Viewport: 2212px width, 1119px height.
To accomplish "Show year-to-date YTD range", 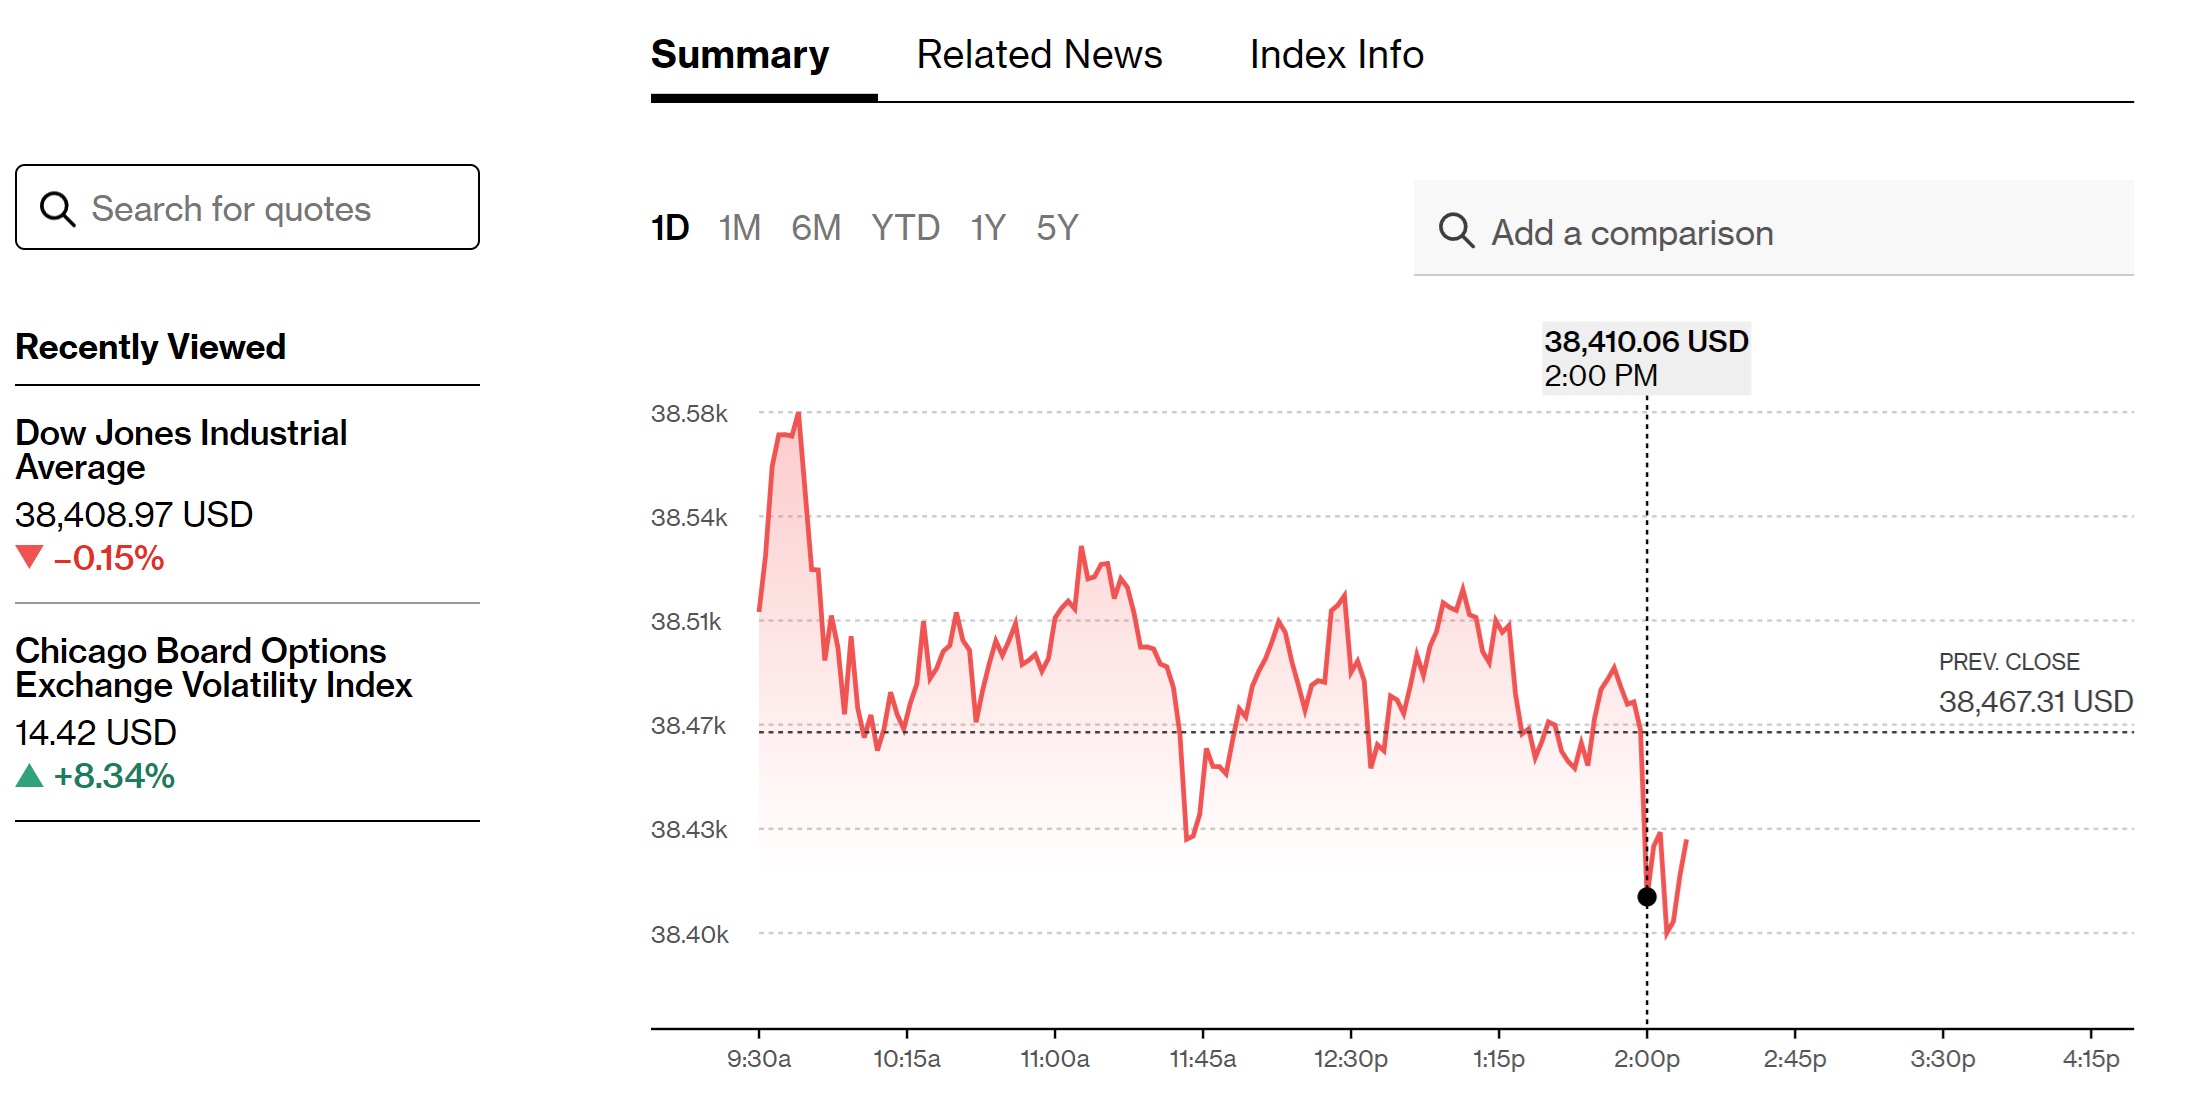I will [905, 228].
